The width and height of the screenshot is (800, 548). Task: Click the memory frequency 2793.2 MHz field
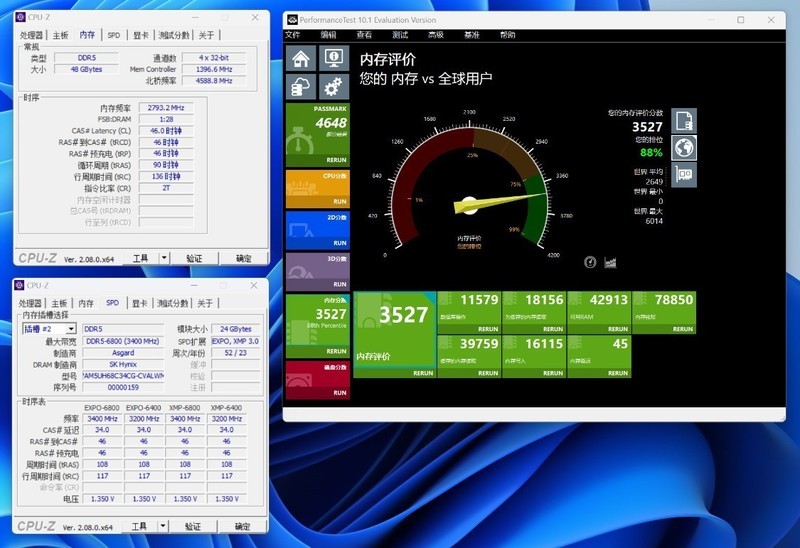[x=166, y=108]
